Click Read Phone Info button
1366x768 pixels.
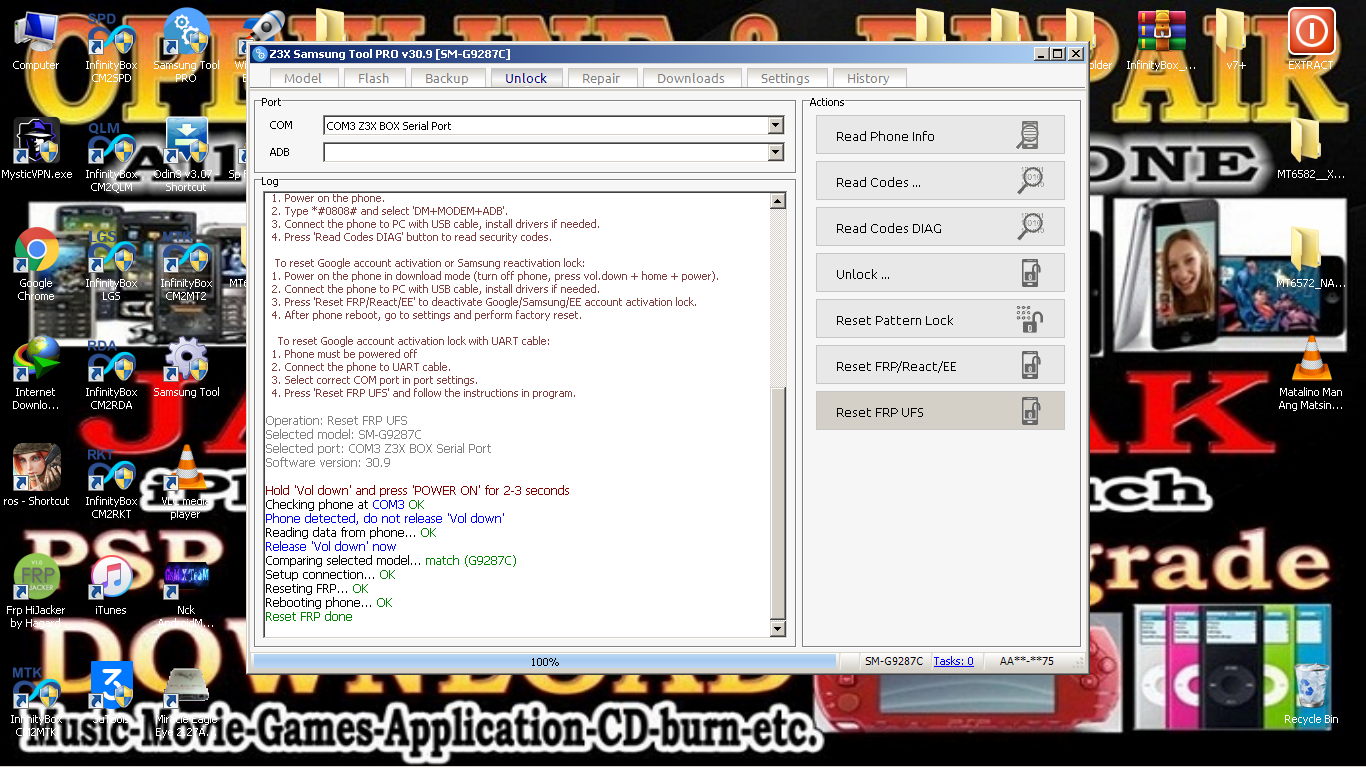click(940, 135)
